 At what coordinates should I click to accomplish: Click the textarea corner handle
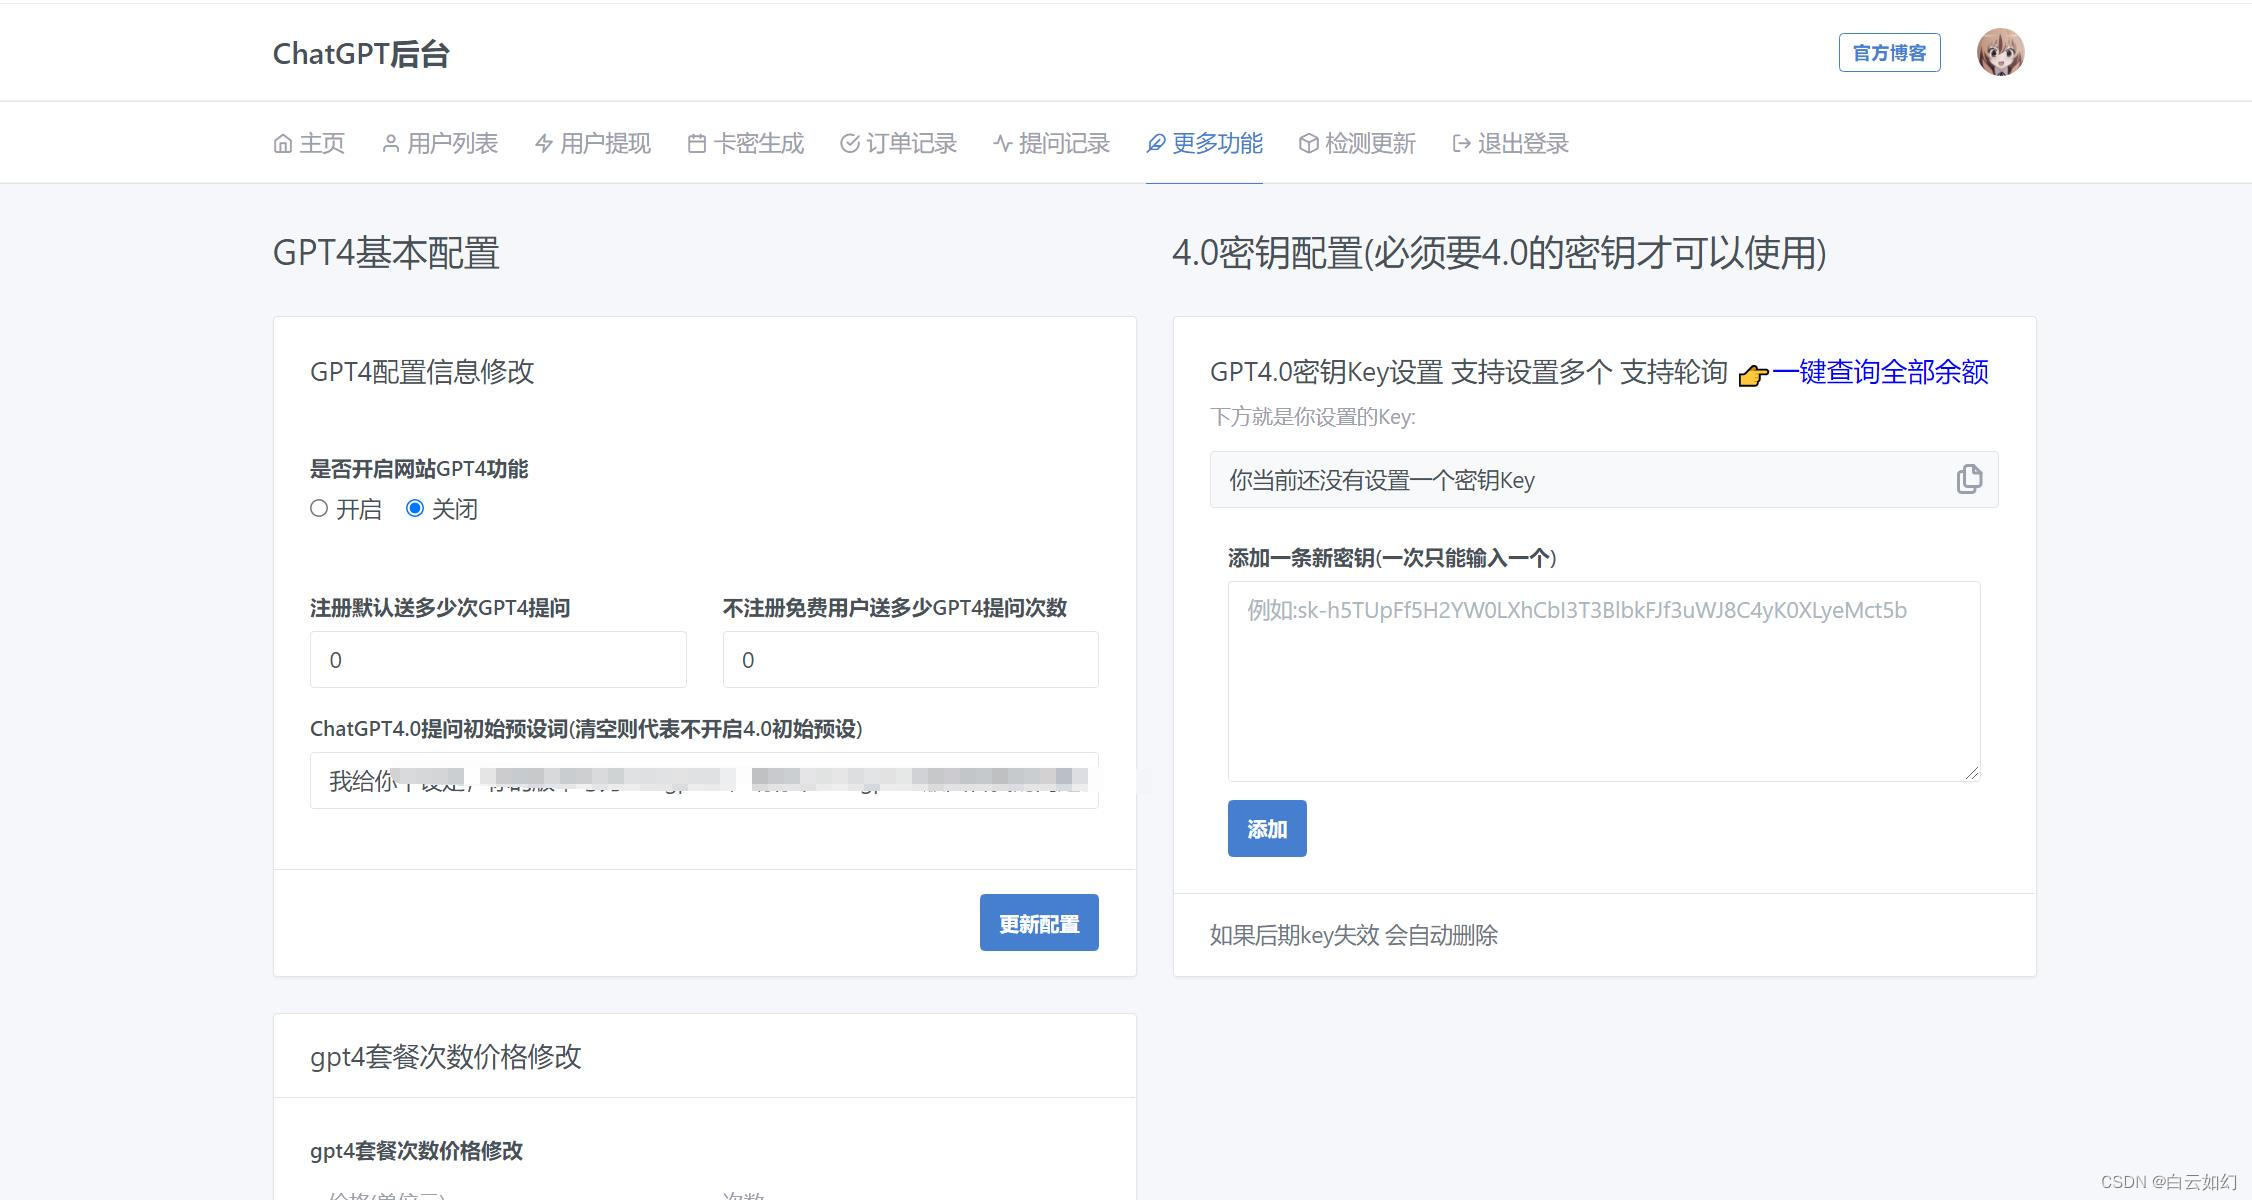click(x=1971, y=772)
